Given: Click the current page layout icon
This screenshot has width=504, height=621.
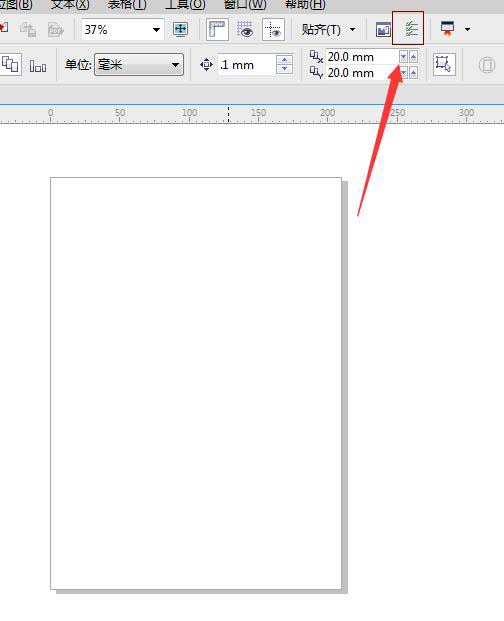Looking at the screenshot, I should (x=38, y=65).
